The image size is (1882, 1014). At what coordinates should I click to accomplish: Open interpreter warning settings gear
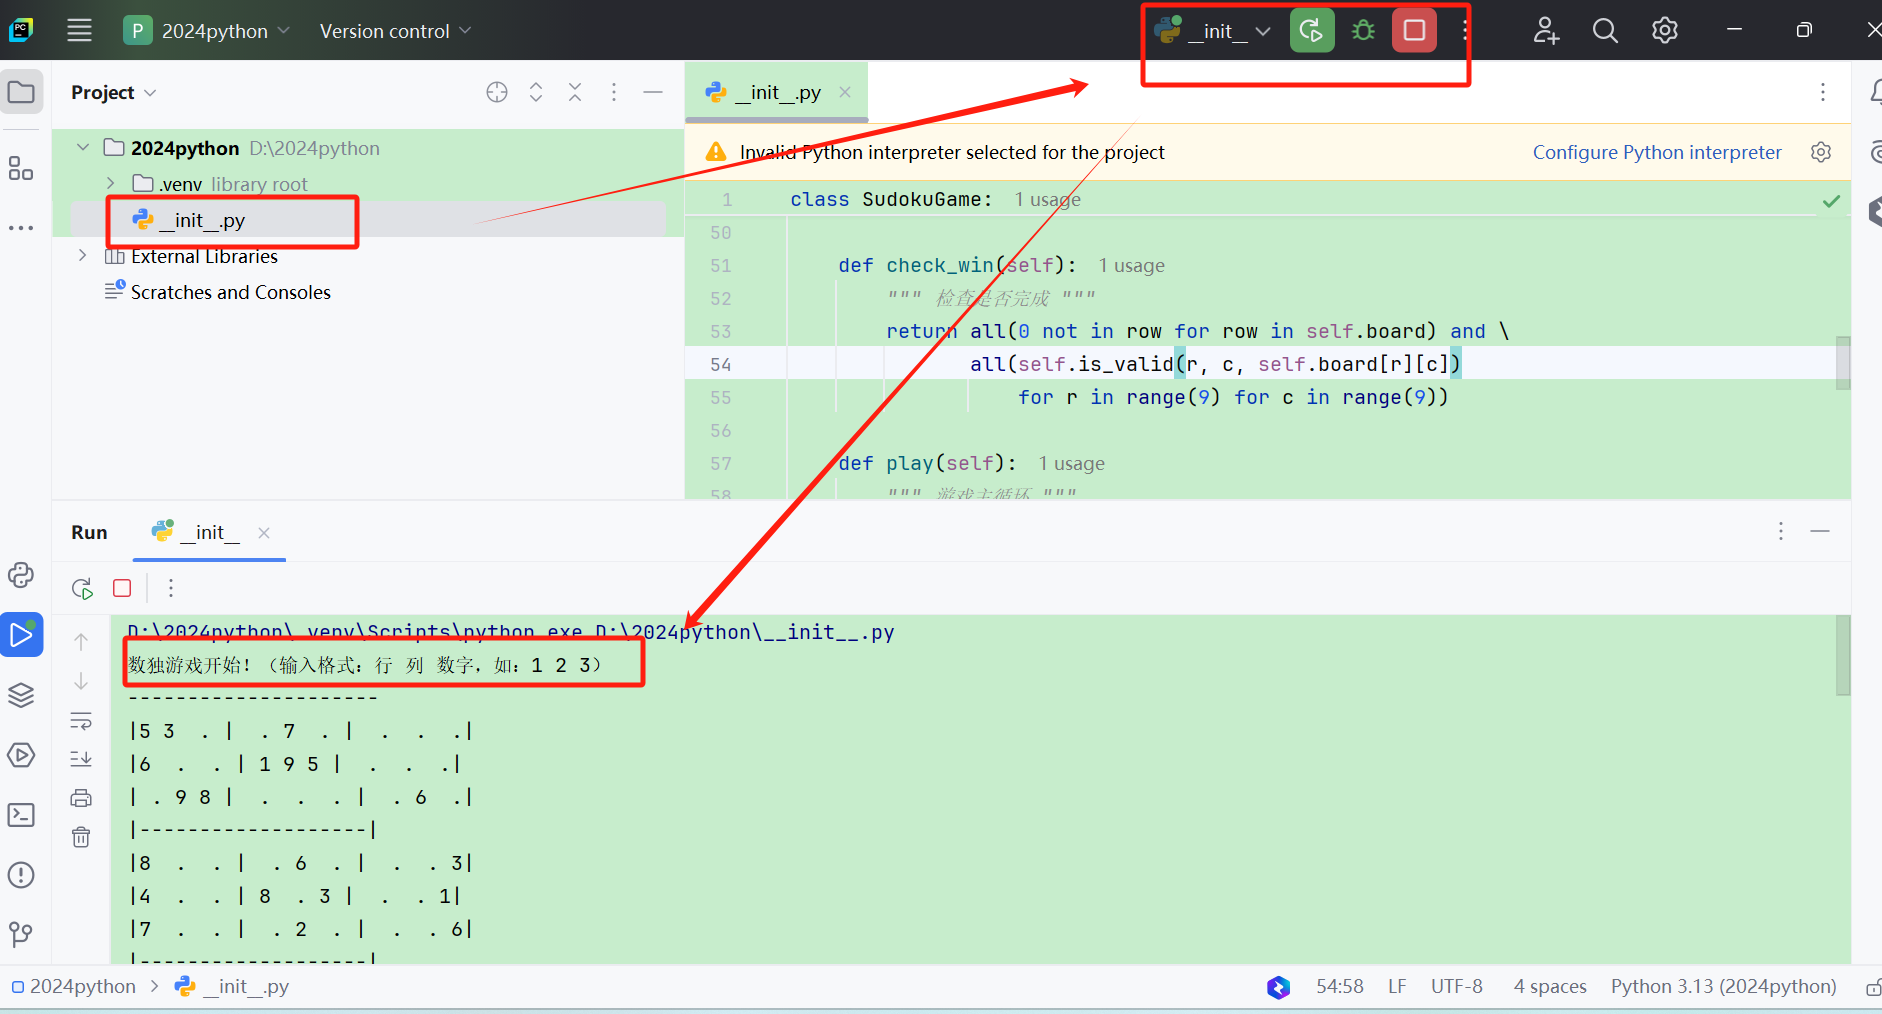coord(1821,152)
